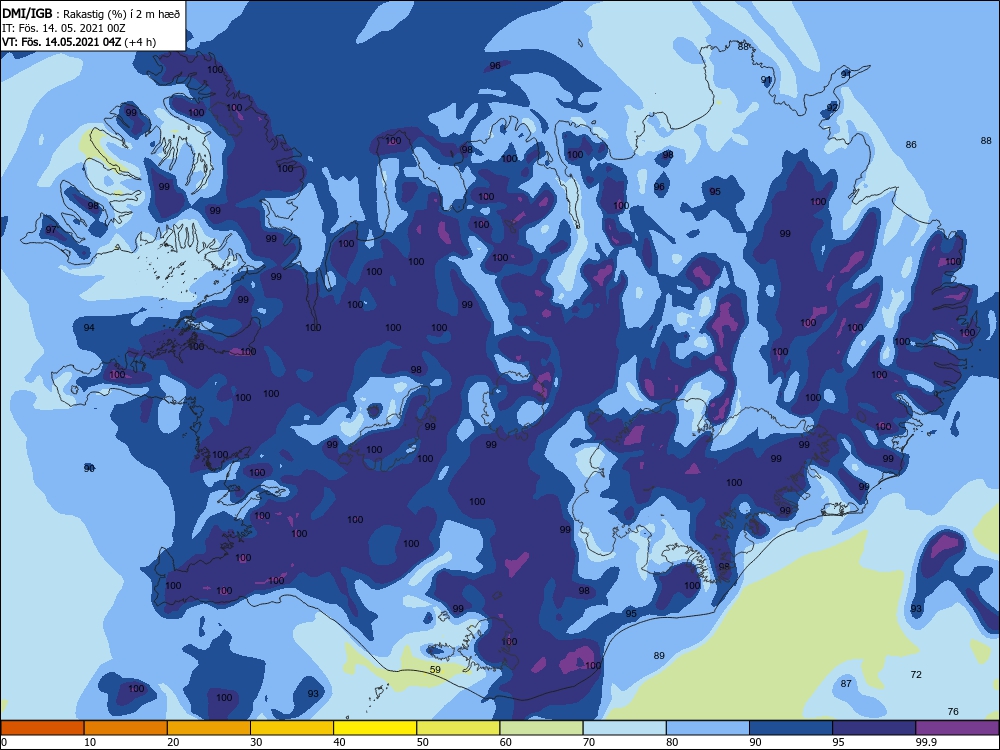Select the '72' humidity value over the sea
Image resolution: width=1000 pixels, height=750 pixels.
[x=916, y=674]
